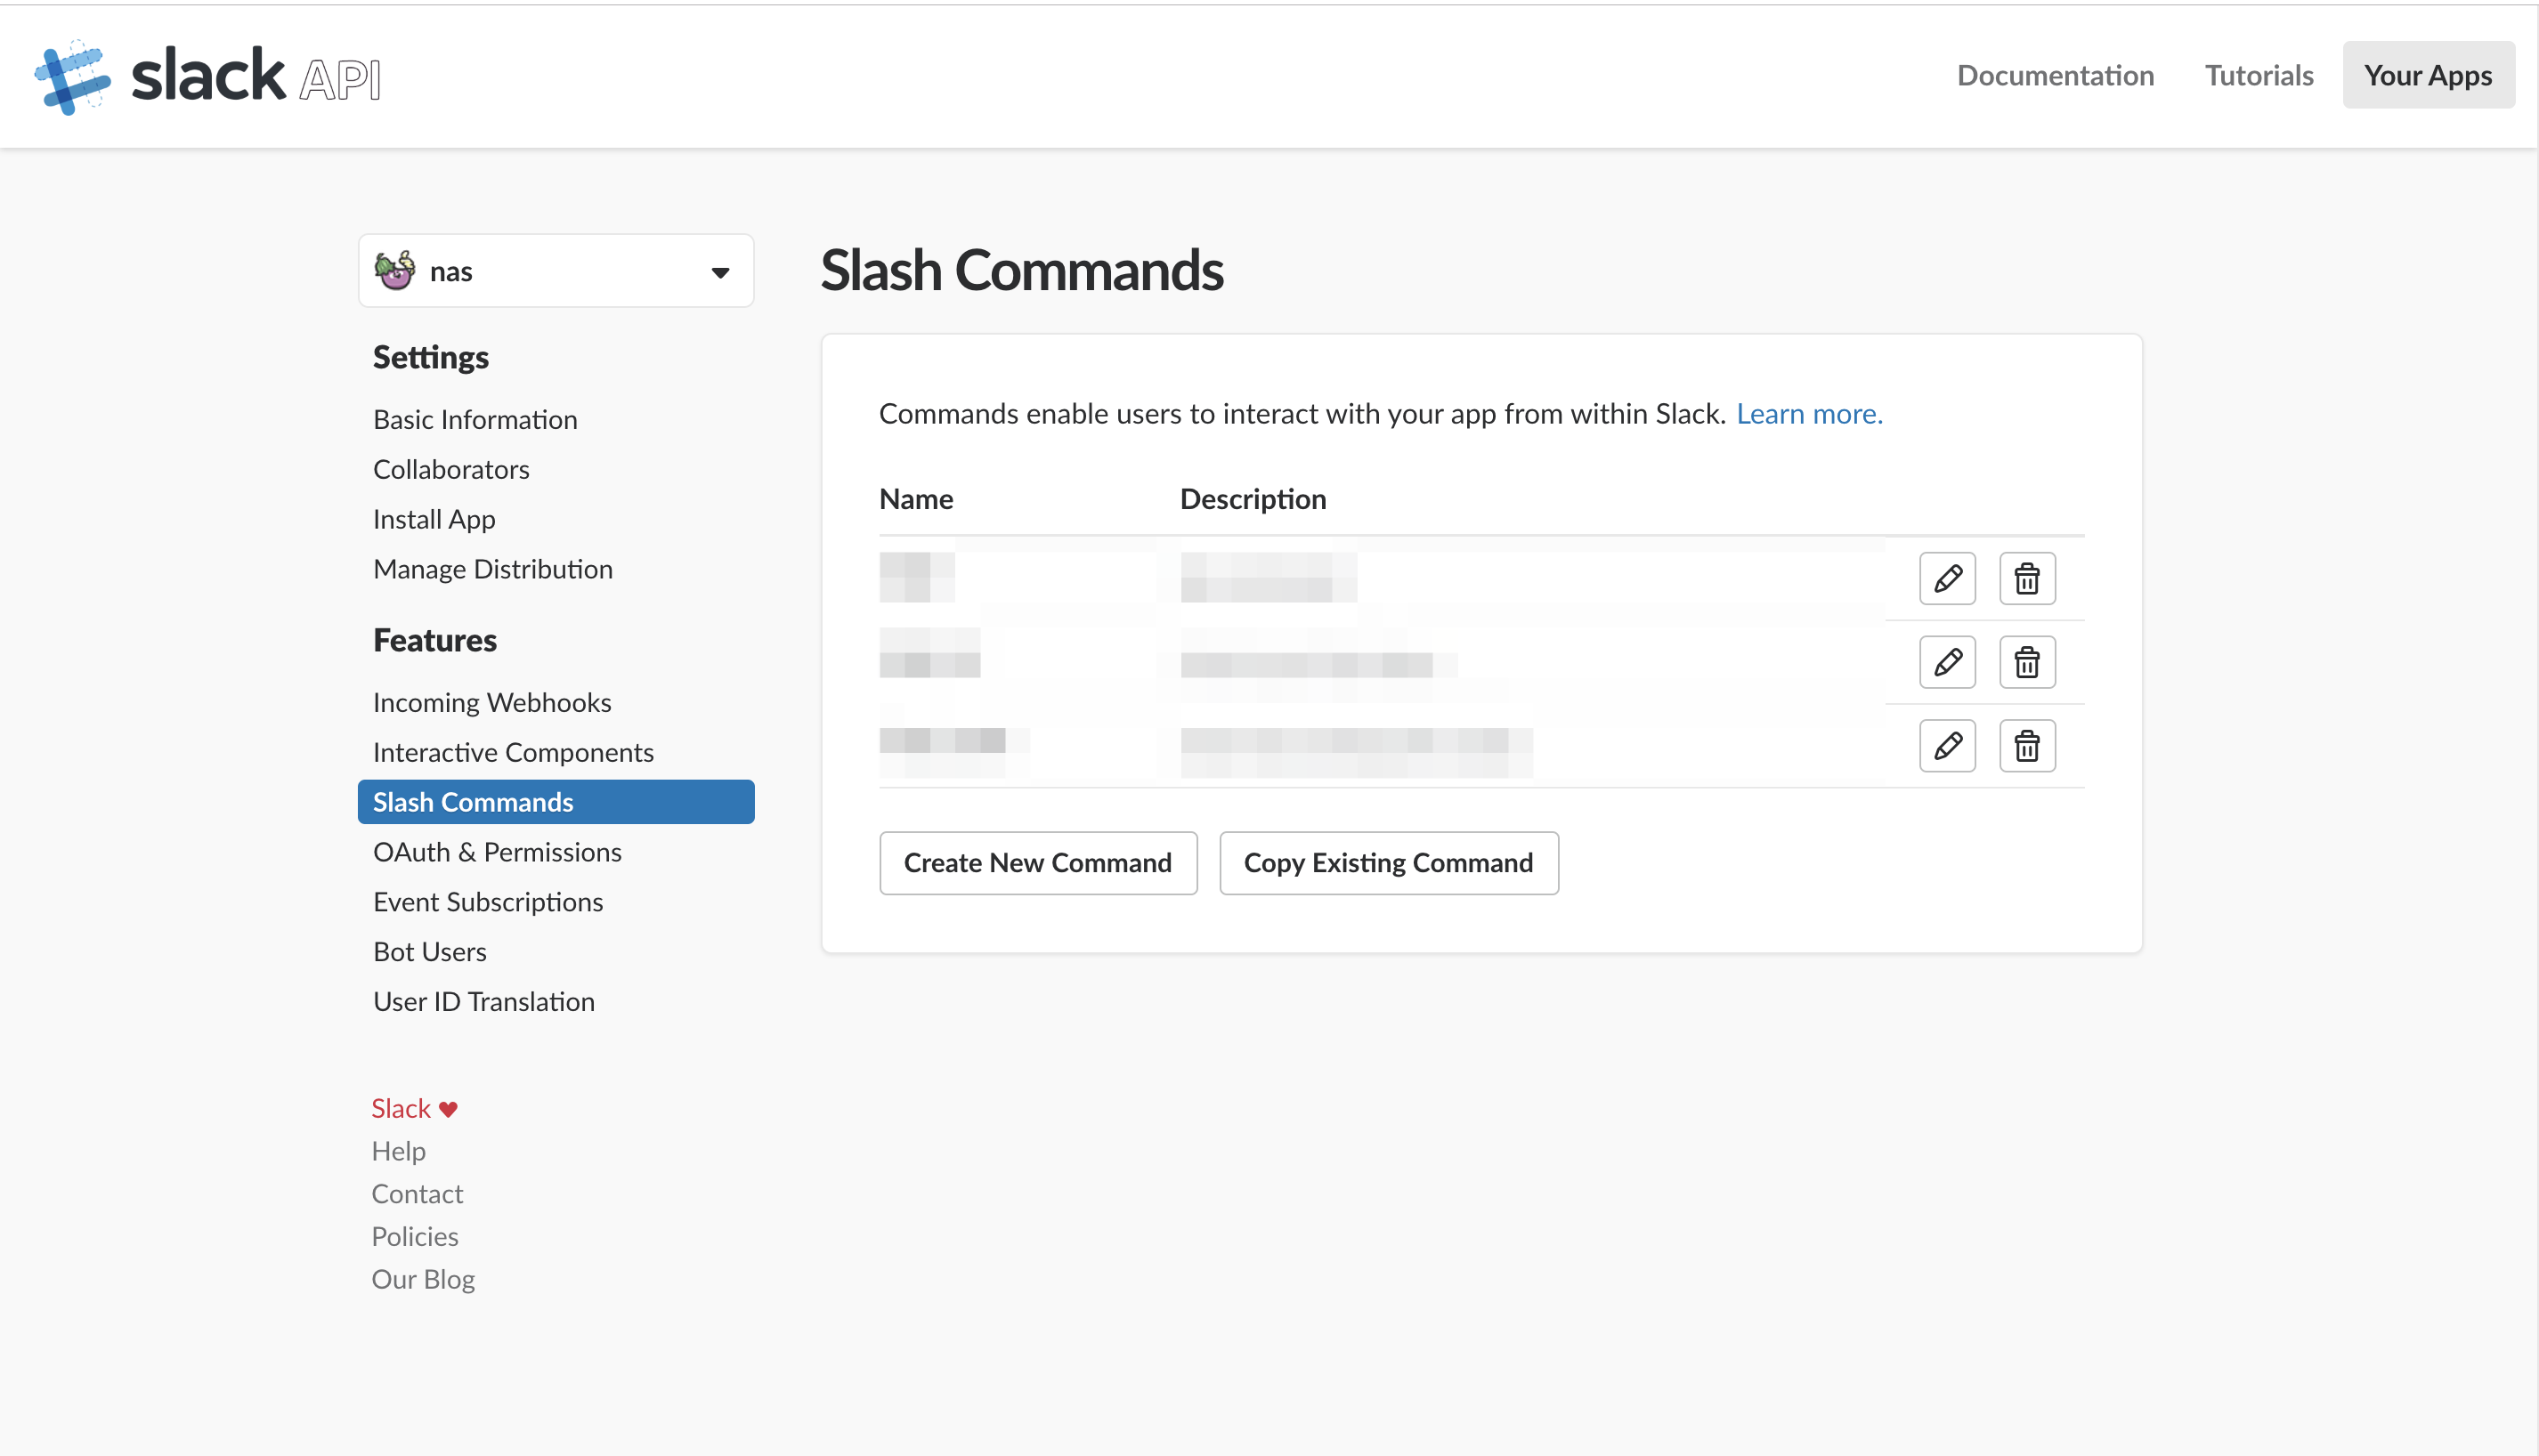The width and height of the screenshot is (2539, 1456).
Task: Open OAuth & Permissions
Action: tap(497, 852)
